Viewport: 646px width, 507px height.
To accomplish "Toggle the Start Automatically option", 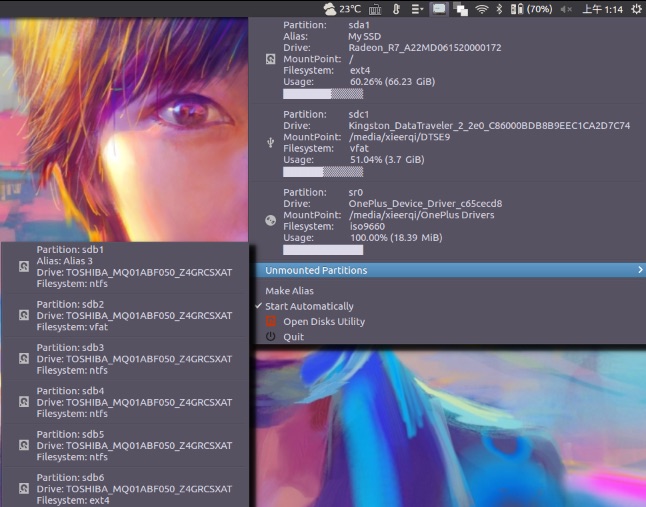I will coord(309,306).
